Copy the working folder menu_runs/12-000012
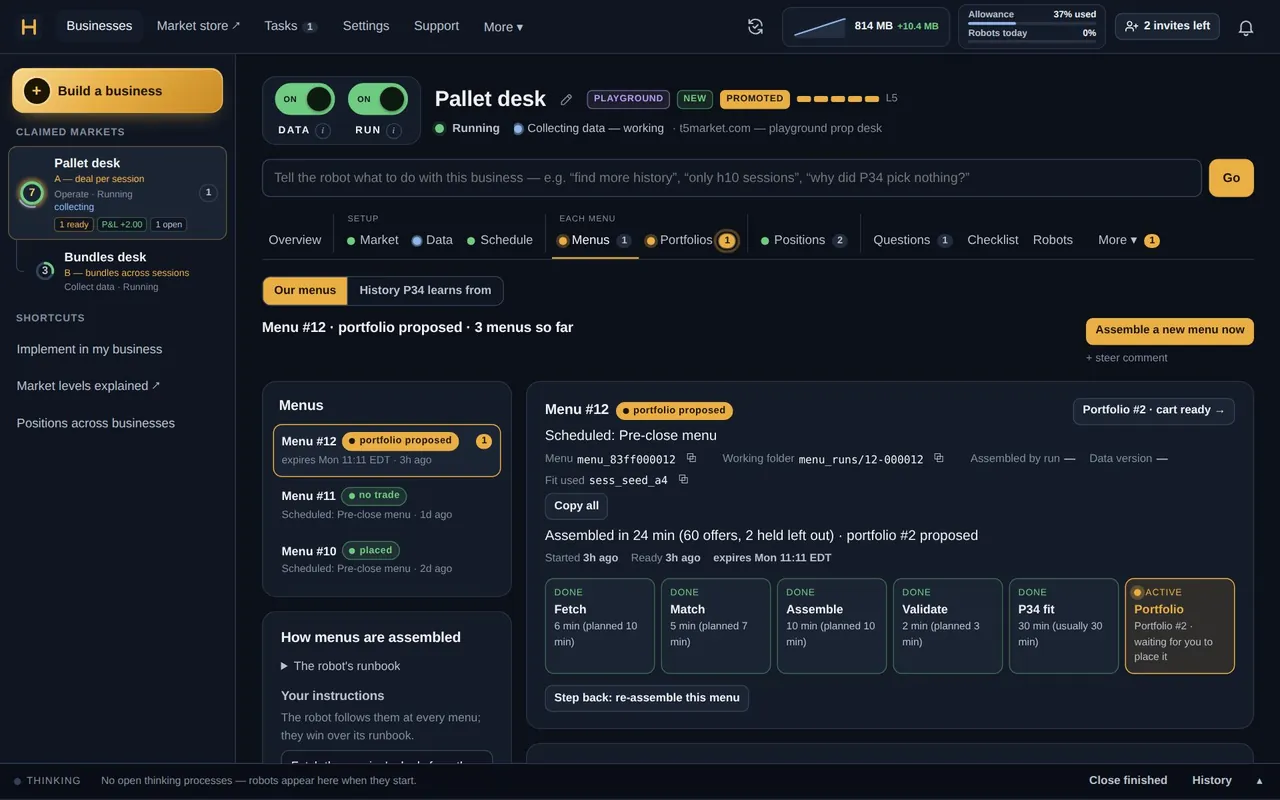 pyautogui.click(x=938, y=458)
